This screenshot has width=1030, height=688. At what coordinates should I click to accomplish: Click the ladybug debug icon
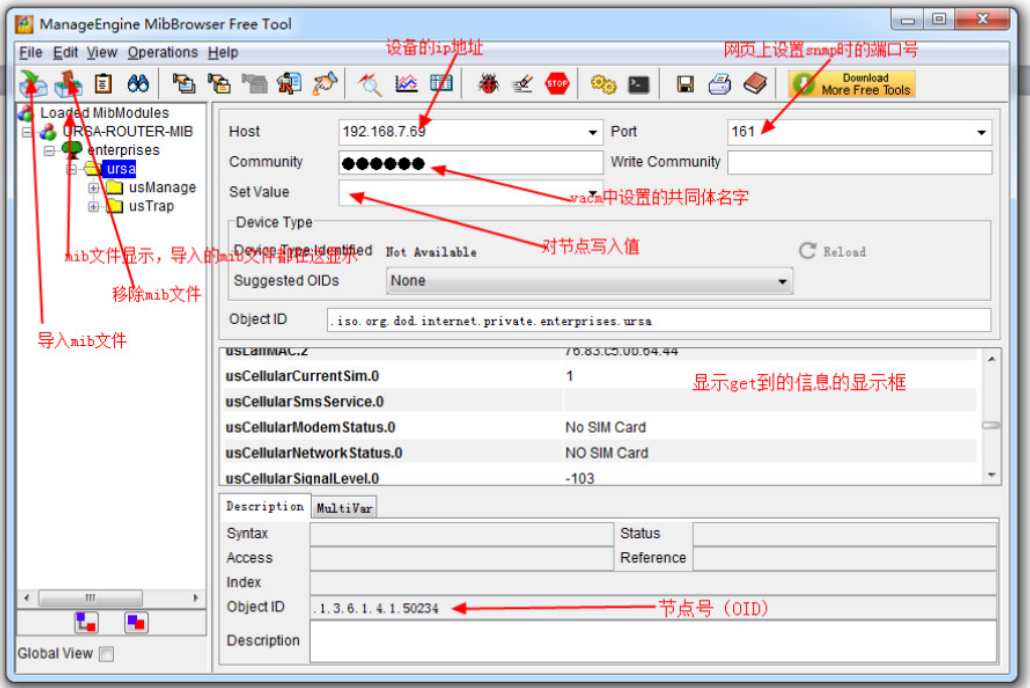coord(488,83)
